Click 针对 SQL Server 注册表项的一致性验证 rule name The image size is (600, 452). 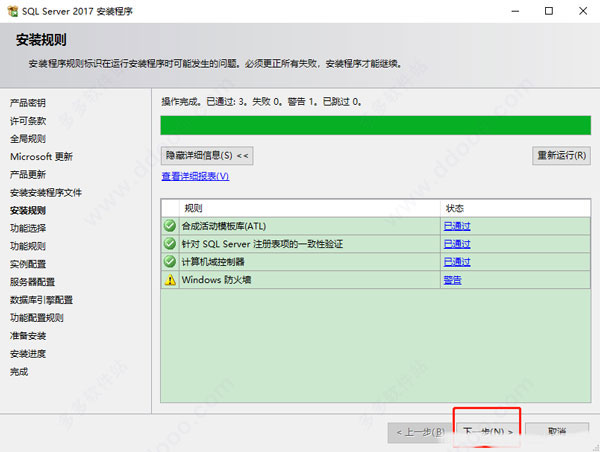262,244
